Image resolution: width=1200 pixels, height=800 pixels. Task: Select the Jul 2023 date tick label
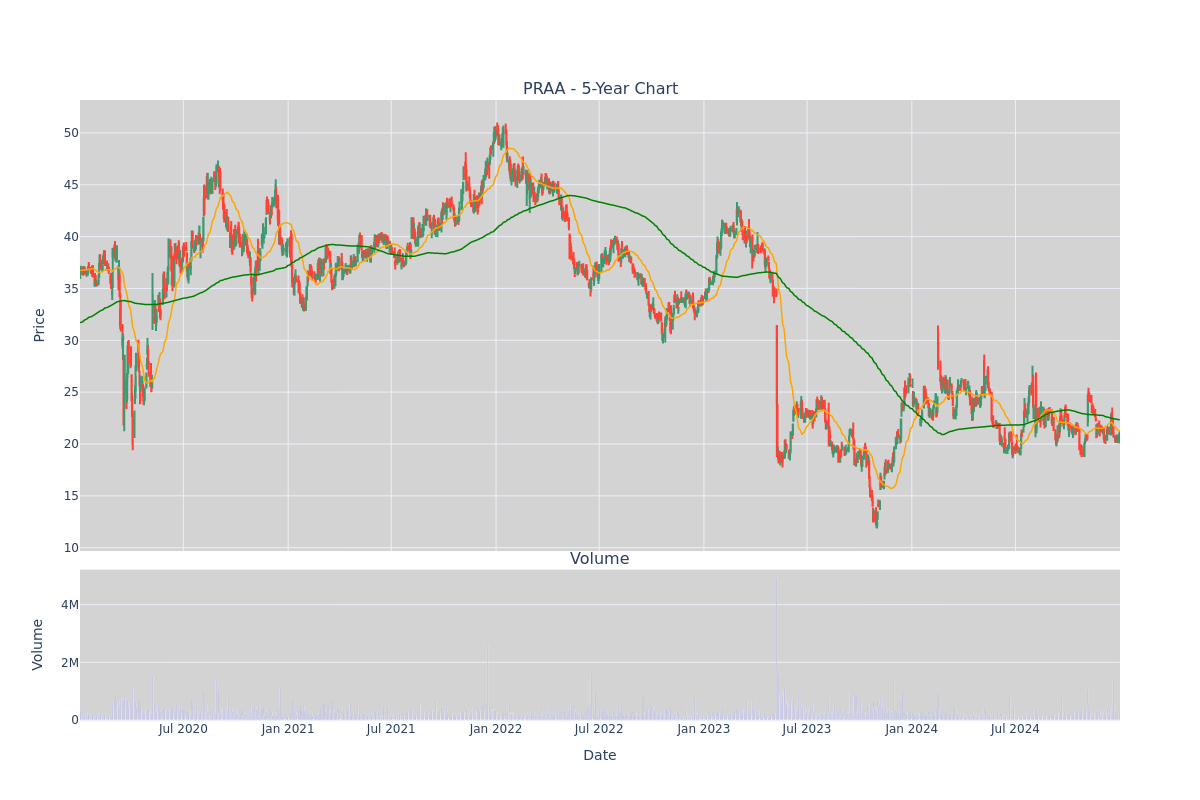tap(807, 729)
